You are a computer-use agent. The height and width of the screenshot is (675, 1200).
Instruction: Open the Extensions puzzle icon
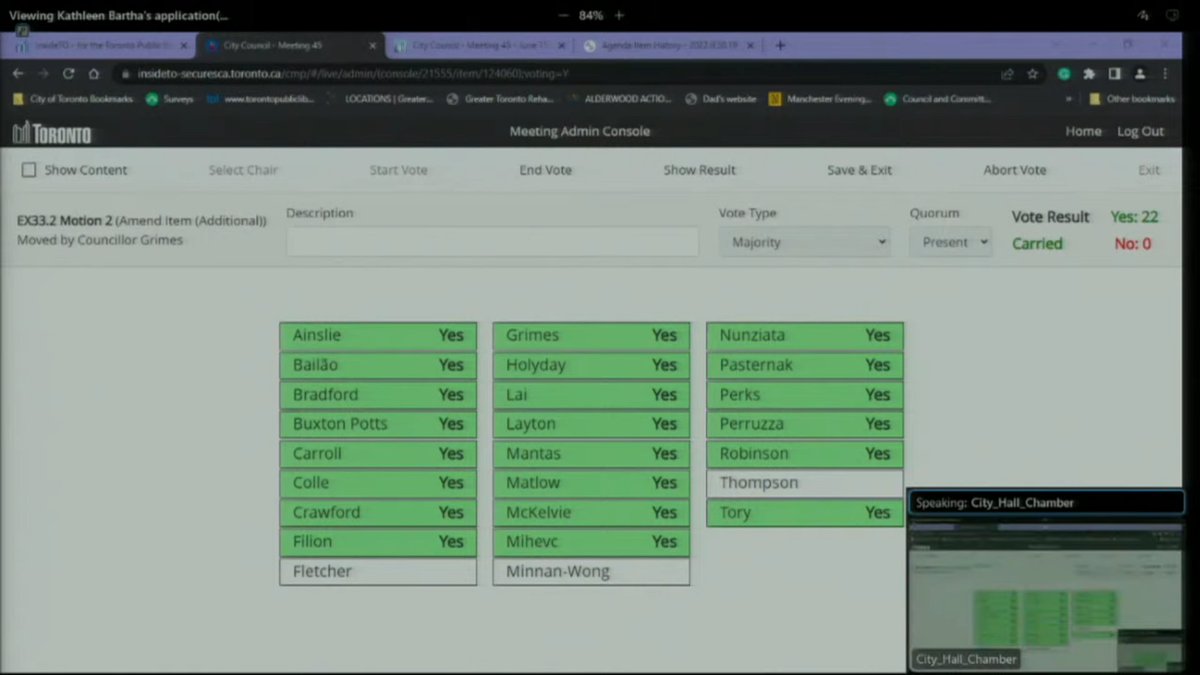pos(1089,74)
